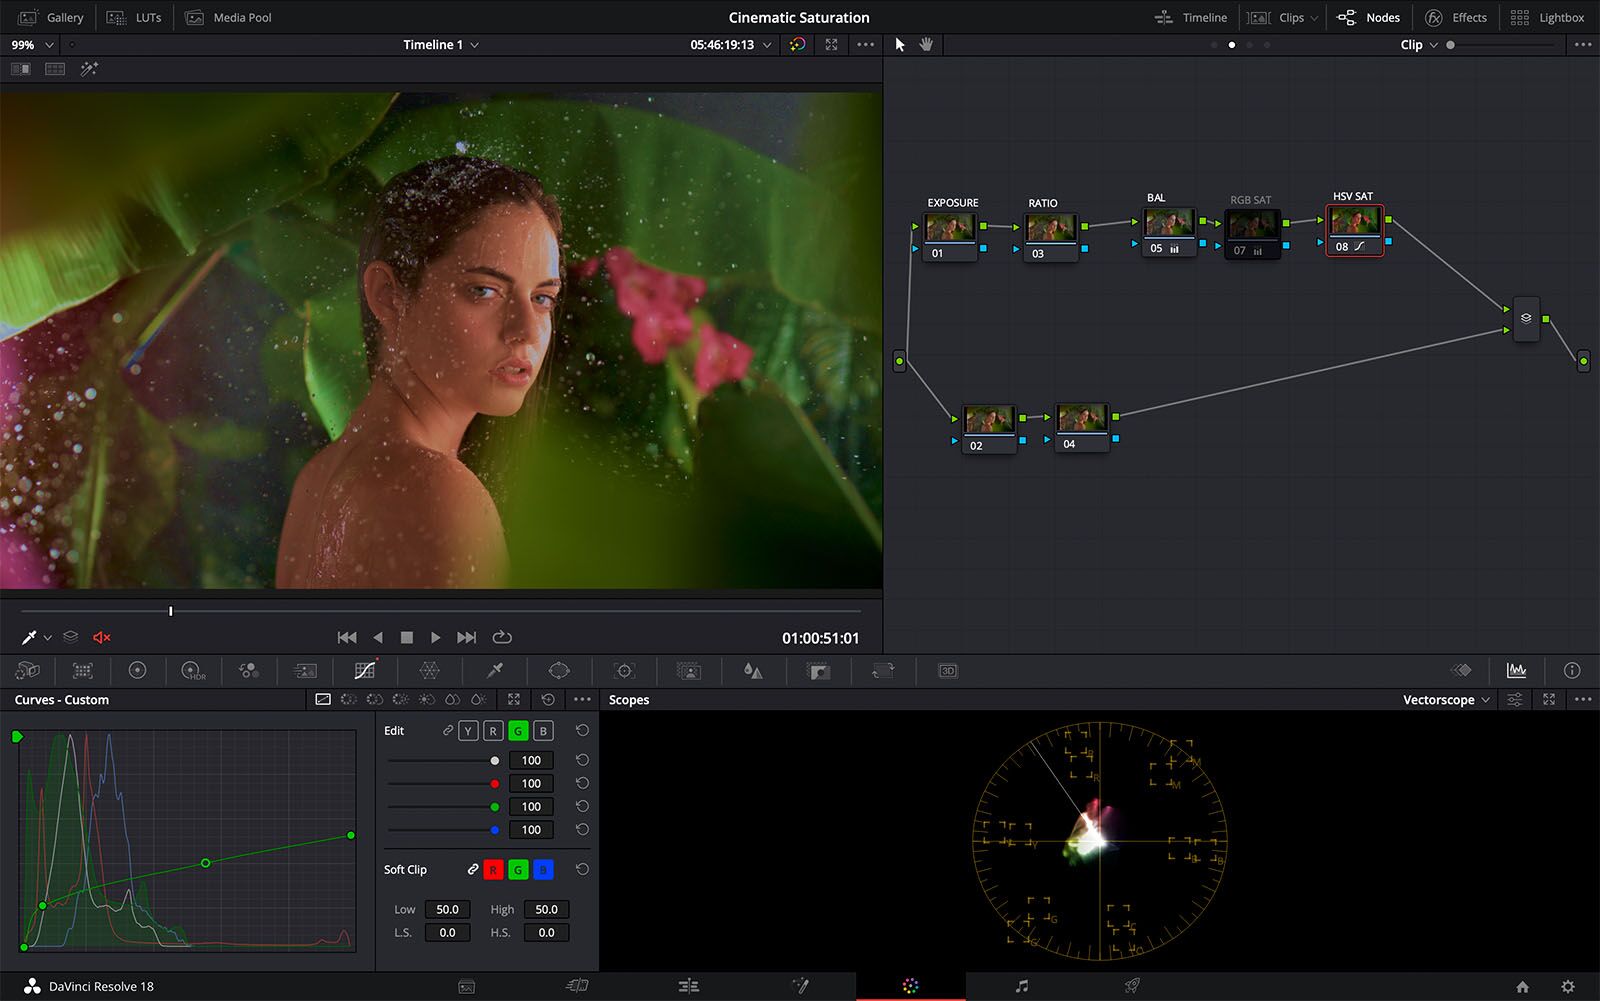1600x1001 pixels.
Task: Switch to the Edit page icon
Action: [688, 986]
